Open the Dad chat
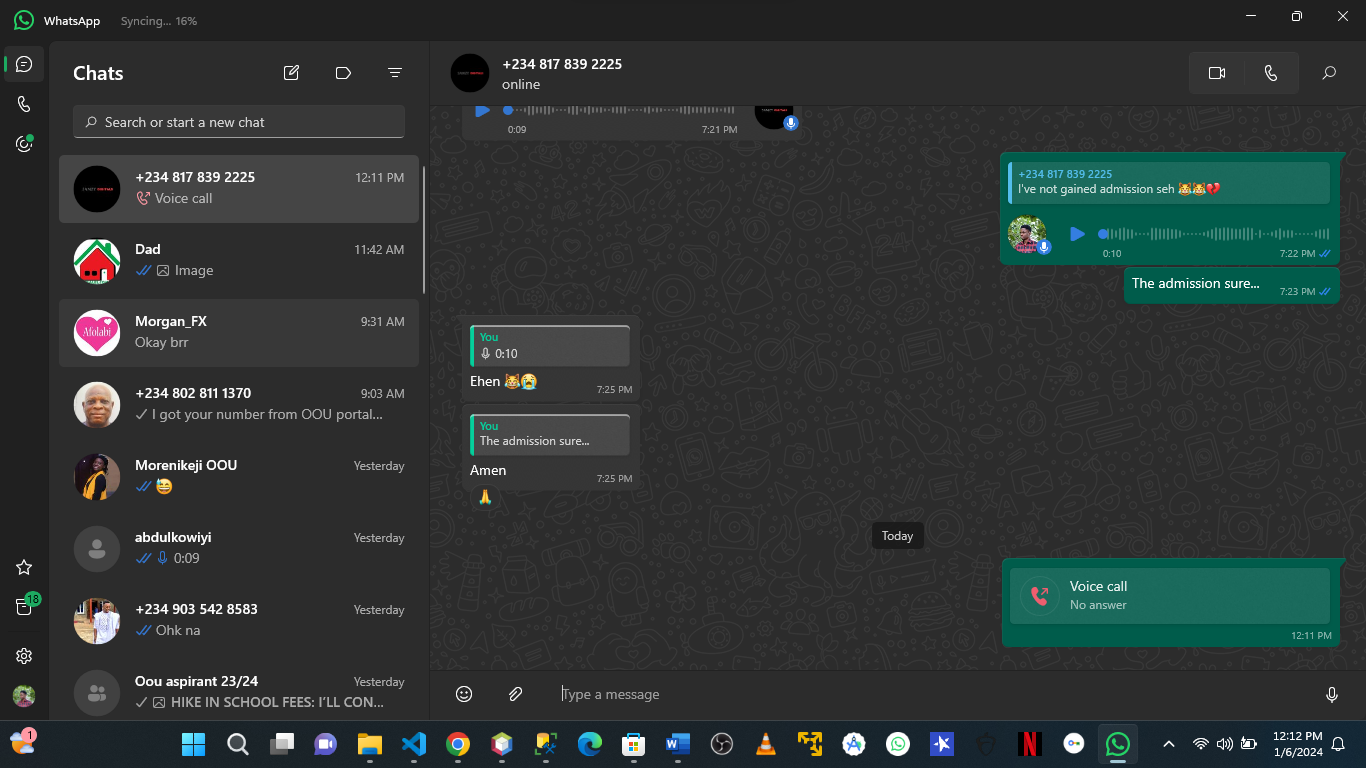The image size is (1366, 768). 239,260
